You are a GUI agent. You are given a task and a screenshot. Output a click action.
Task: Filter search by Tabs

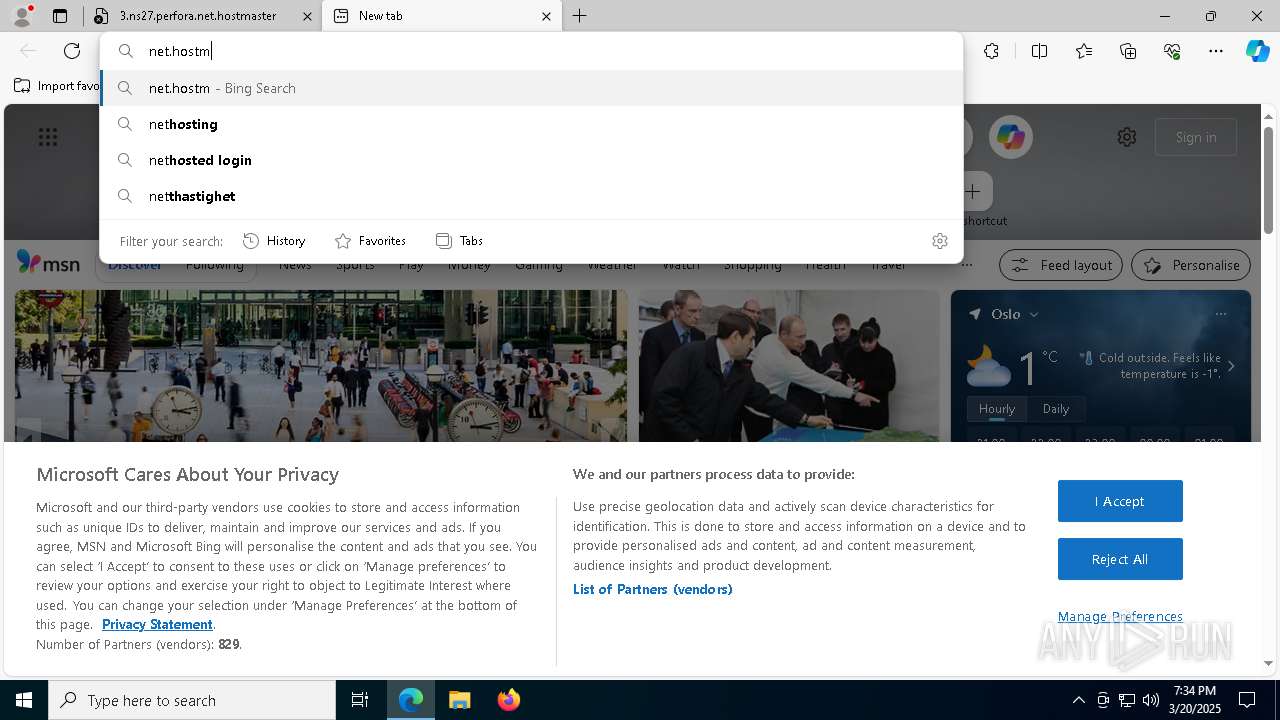click(x=459, y=241)
